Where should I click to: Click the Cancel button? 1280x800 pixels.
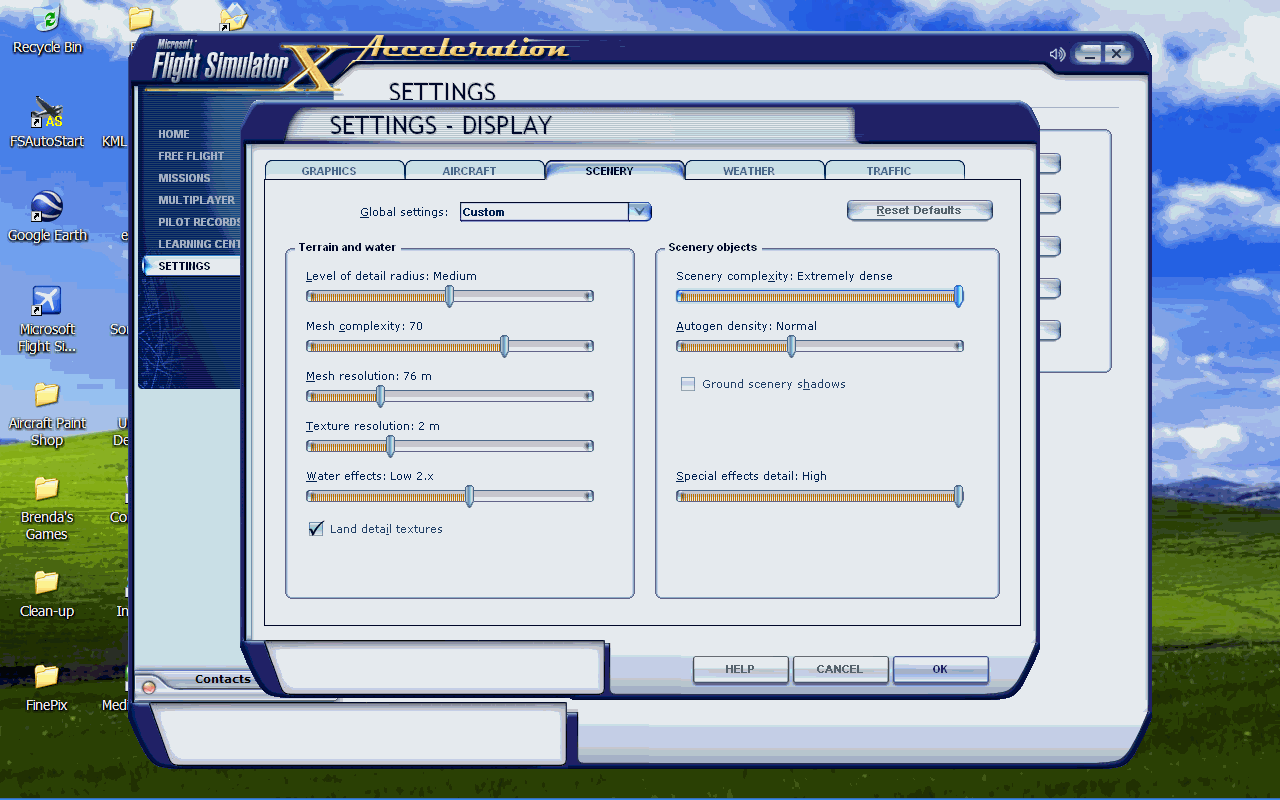coord(840,669)
